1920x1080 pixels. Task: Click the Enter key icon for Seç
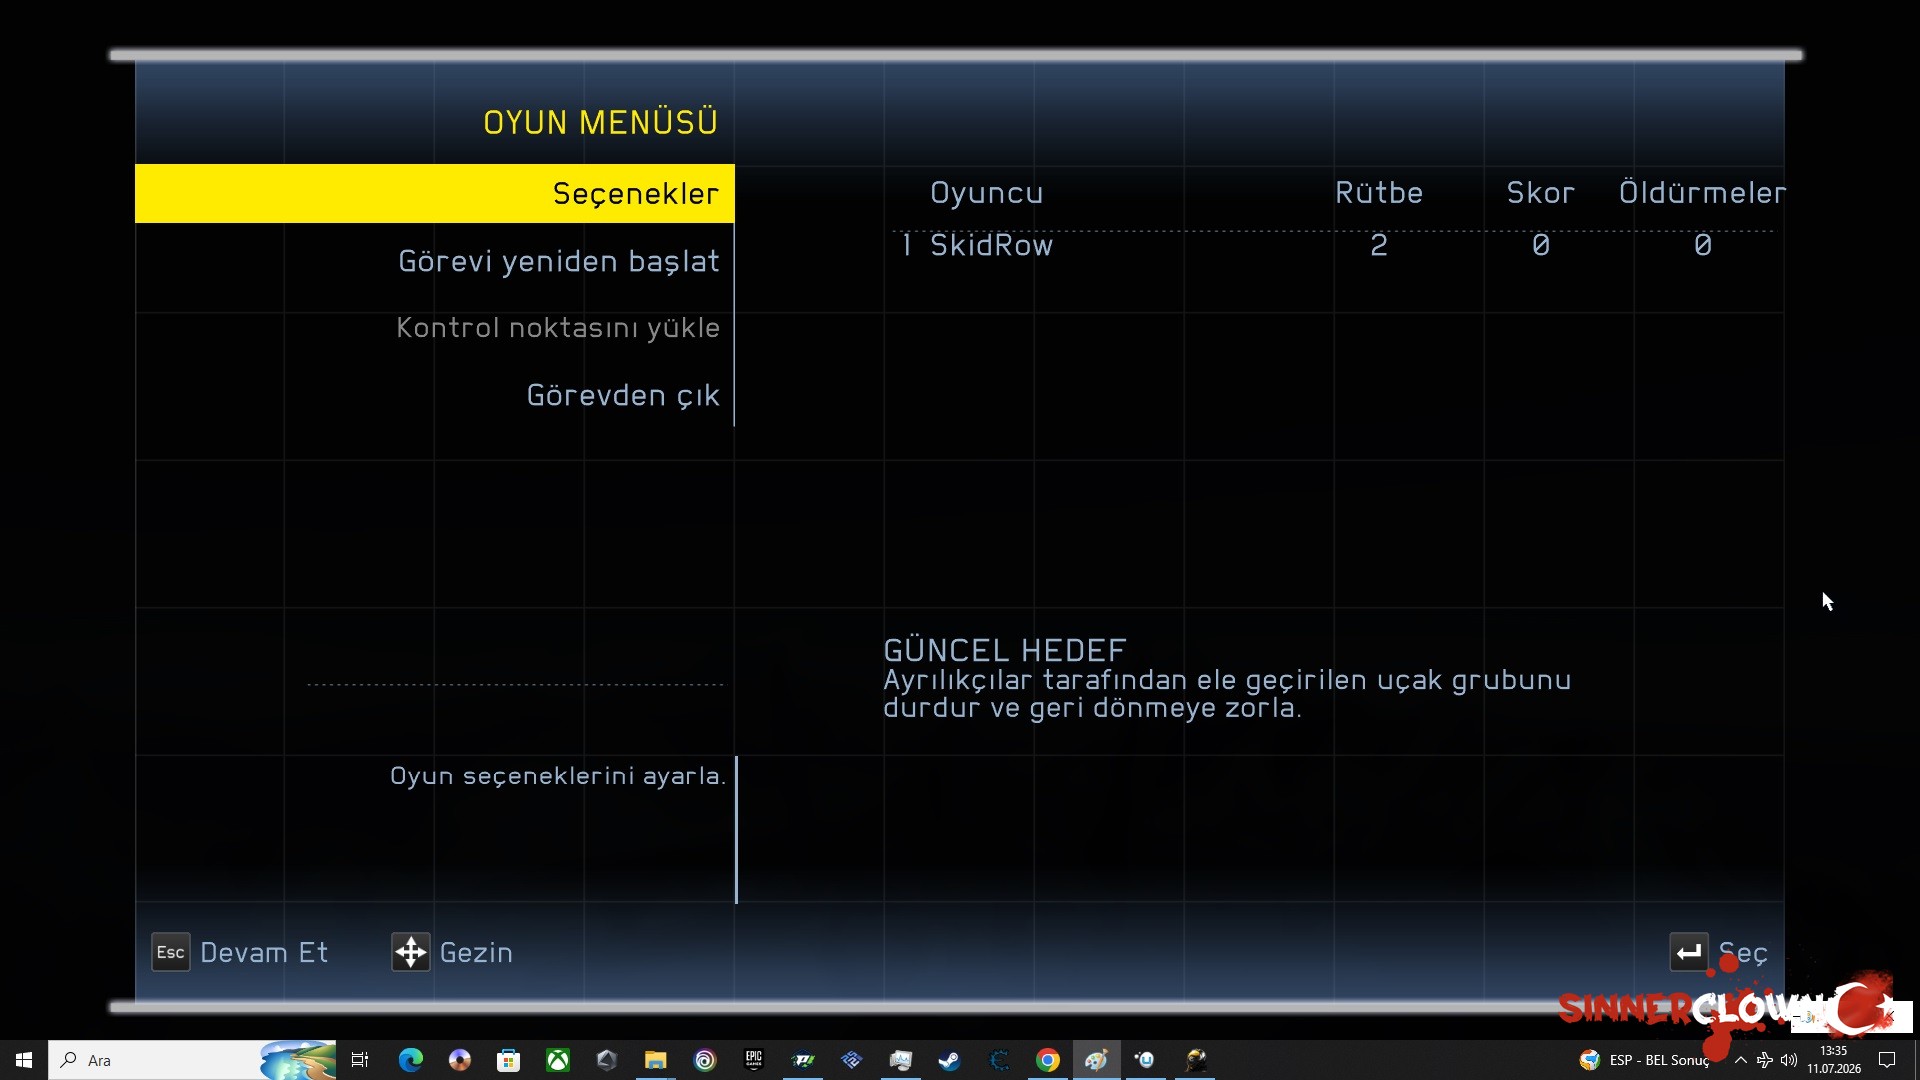(x=1689, y=952)
